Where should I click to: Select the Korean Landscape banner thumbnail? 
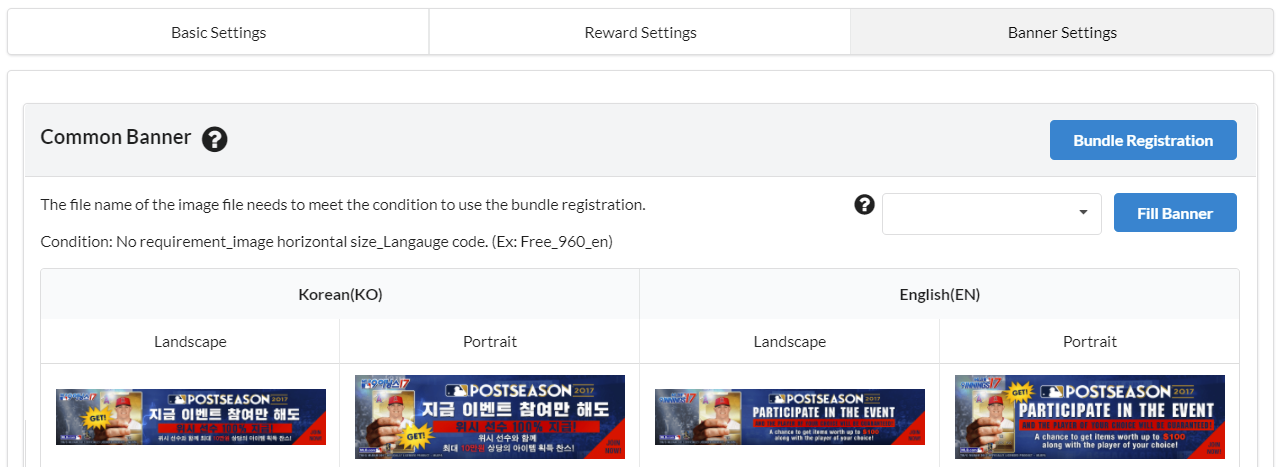[191, 417]
